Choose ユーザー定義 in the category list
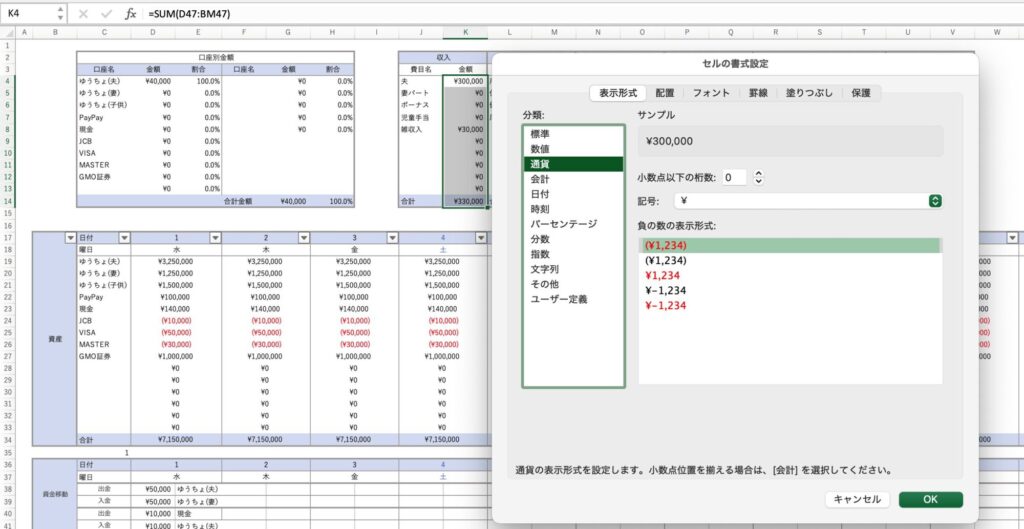Screen dimensions: 1024x529 click(559, 299)
